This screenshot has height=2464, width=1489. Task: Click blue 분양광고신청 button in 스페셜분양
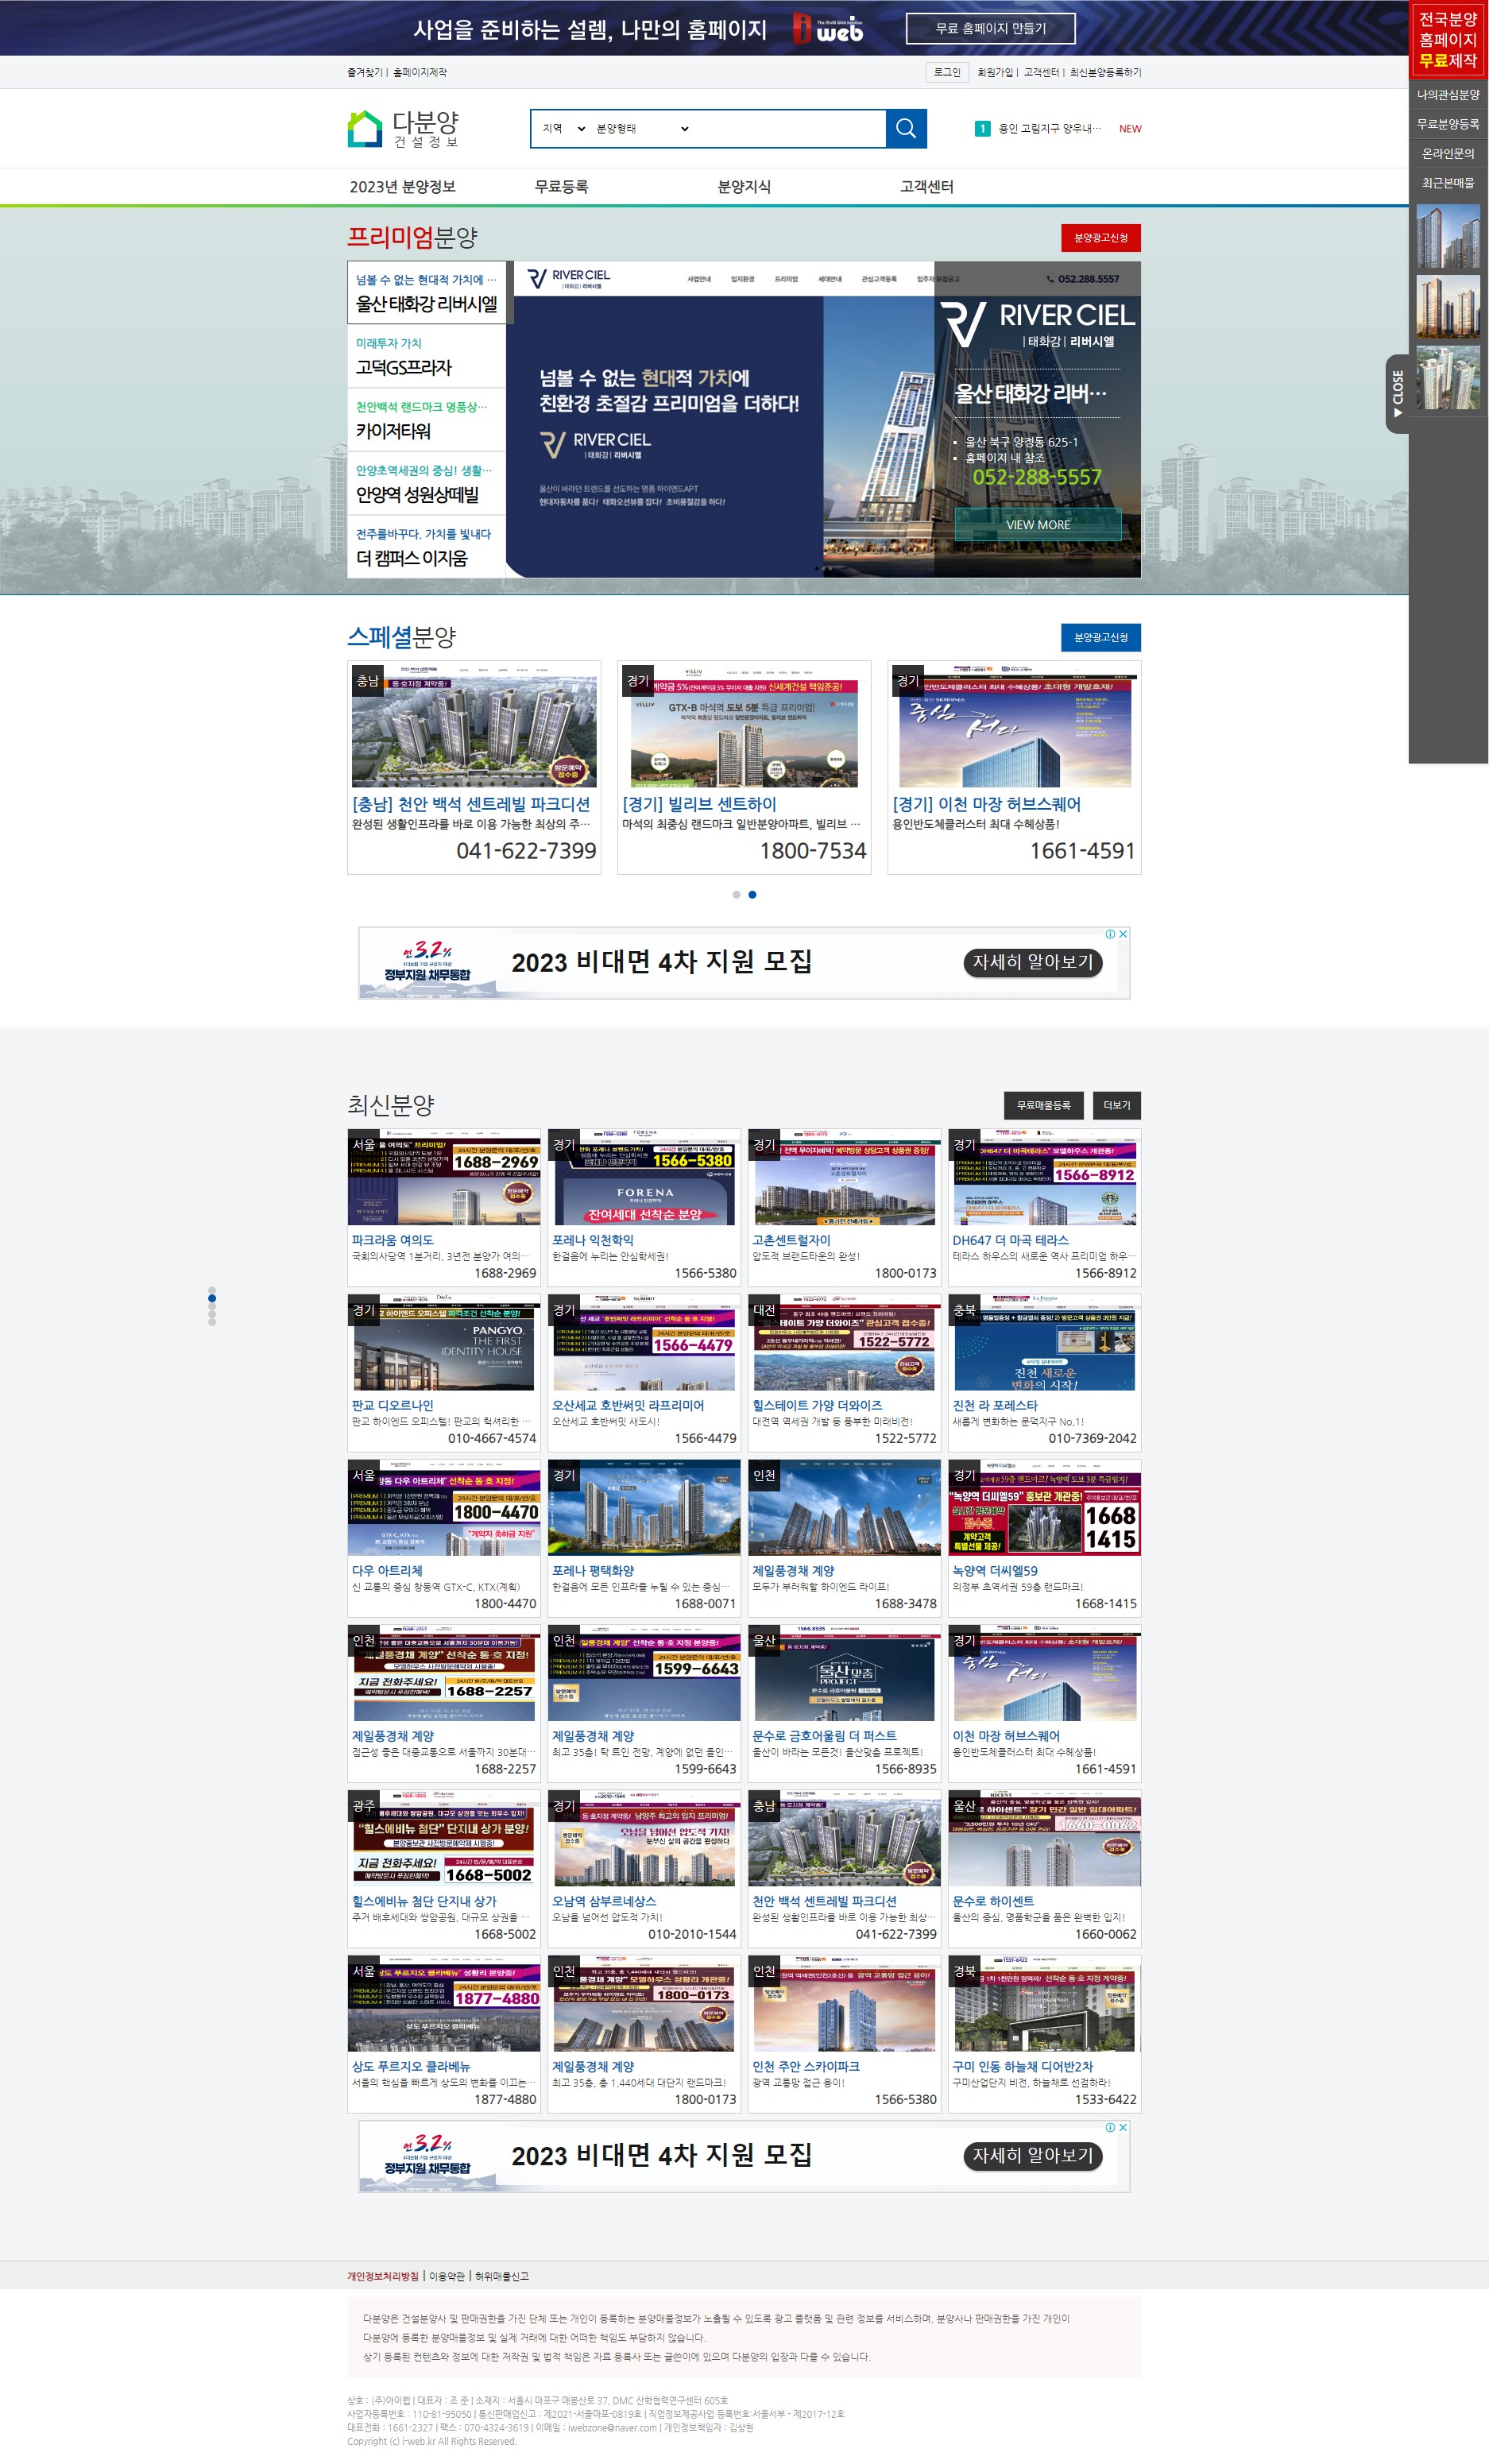[1100, 637]
